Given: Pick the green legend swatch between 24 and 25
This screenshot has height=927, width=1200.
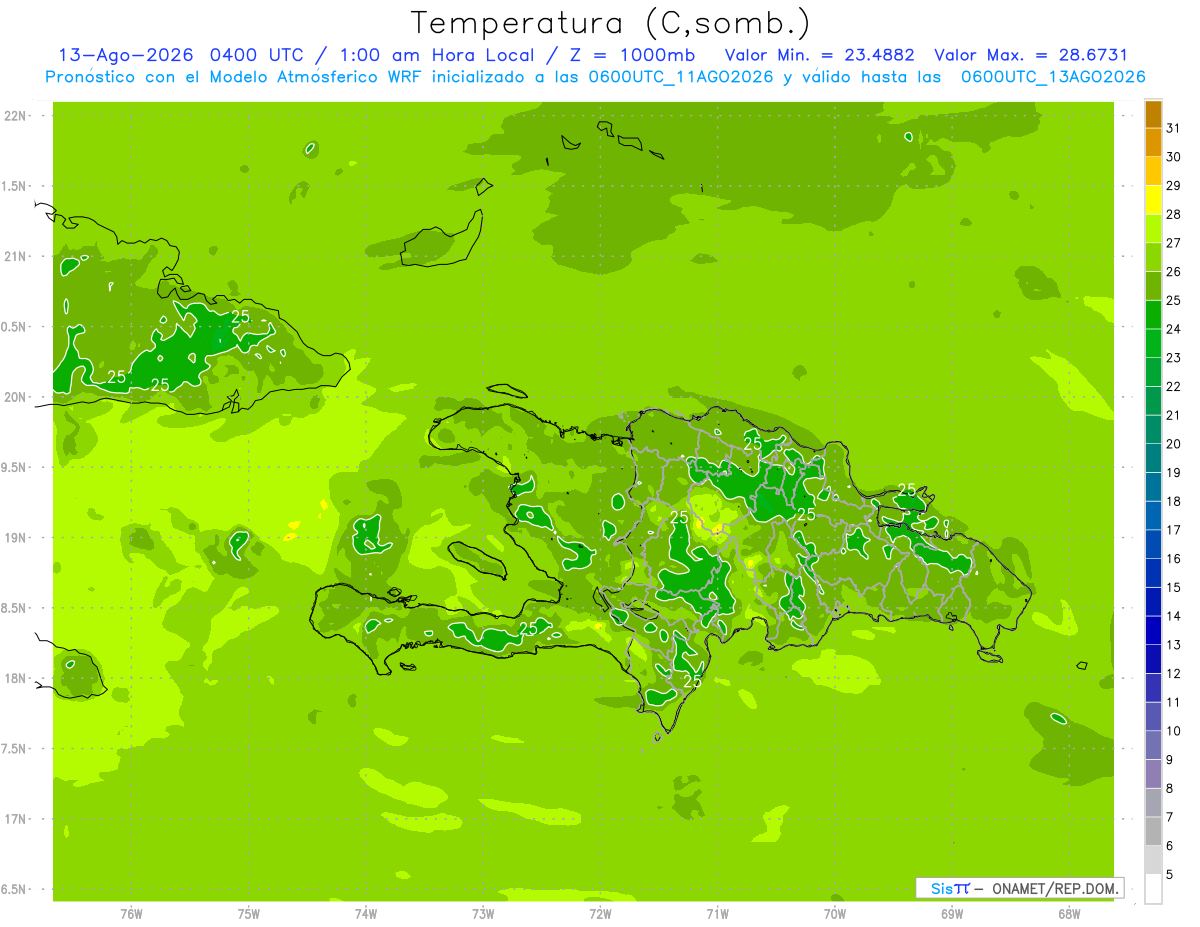Looking at the screenshot, I should click(1153, 315).
